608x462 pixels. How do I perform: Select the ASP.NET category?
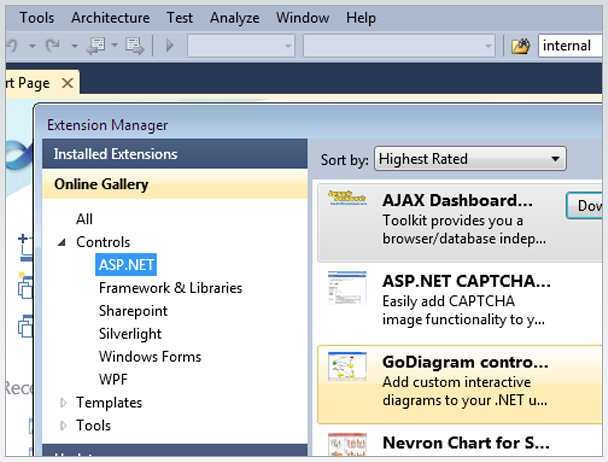(126, 265)
